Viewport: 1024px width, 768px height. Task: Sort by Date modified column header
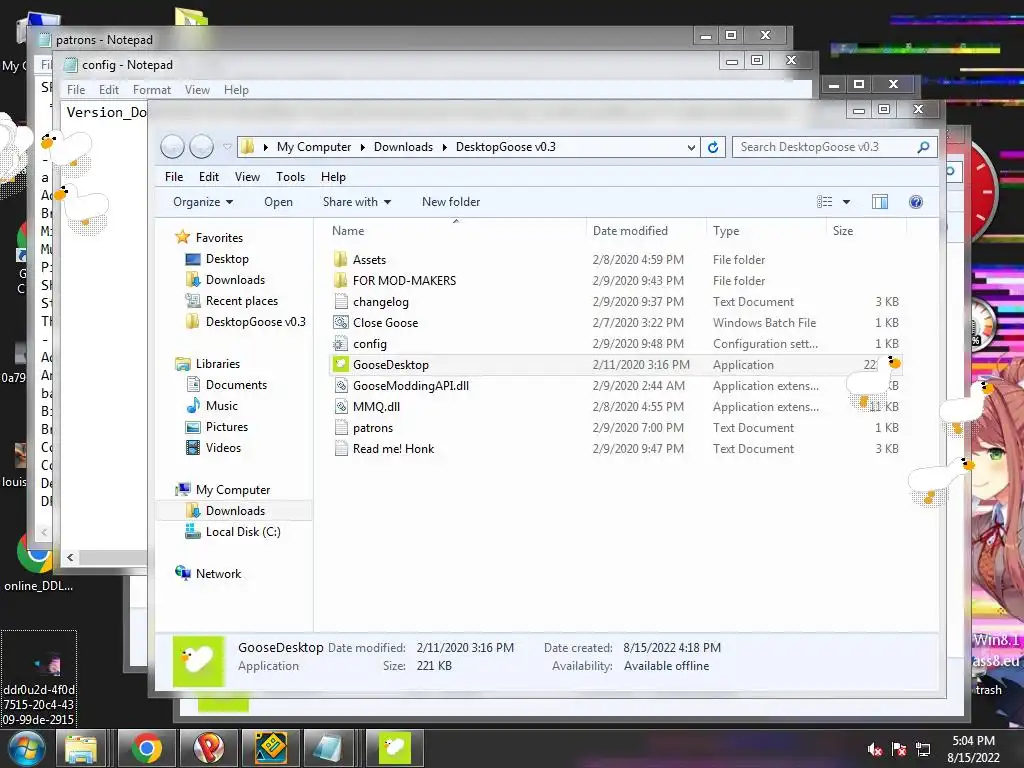(x=630, y=231)
